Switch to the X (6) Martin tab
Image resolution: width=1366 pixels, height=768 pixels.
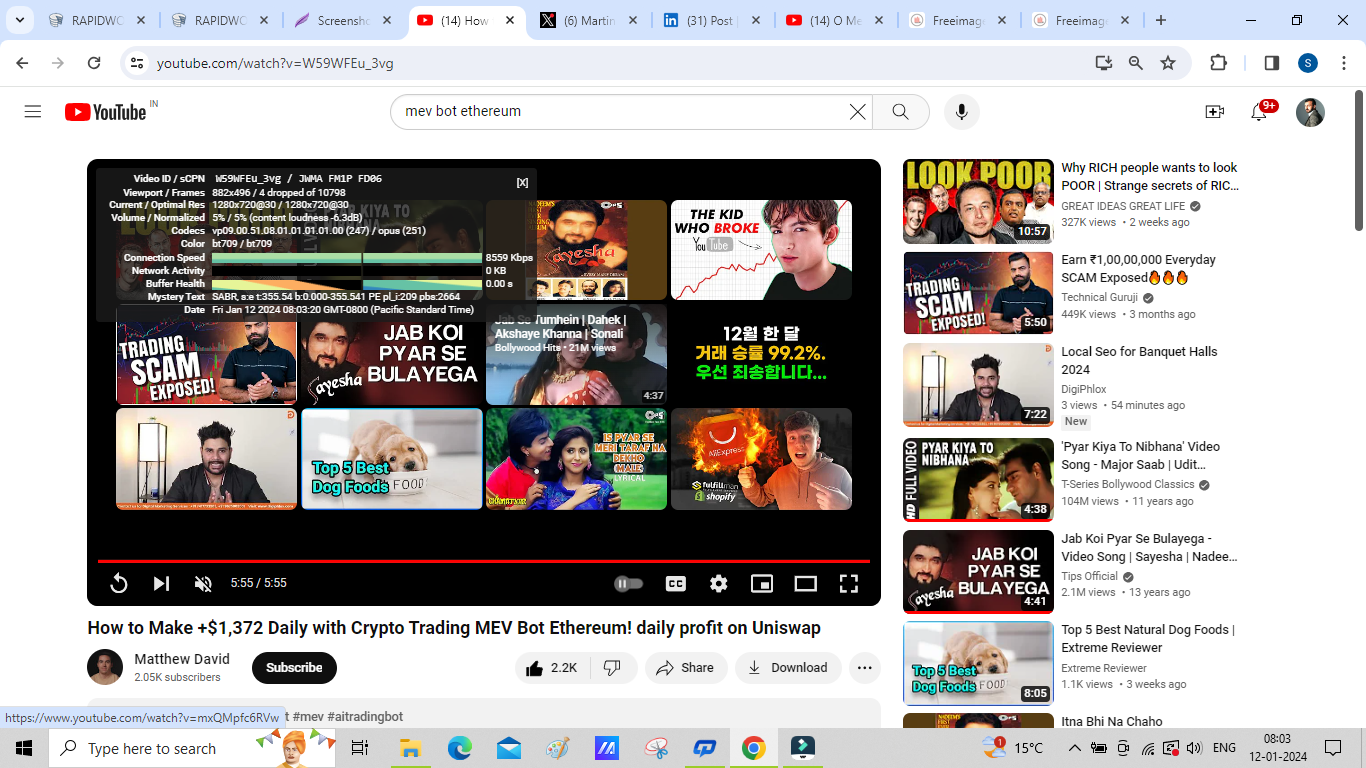pos(589,20)
